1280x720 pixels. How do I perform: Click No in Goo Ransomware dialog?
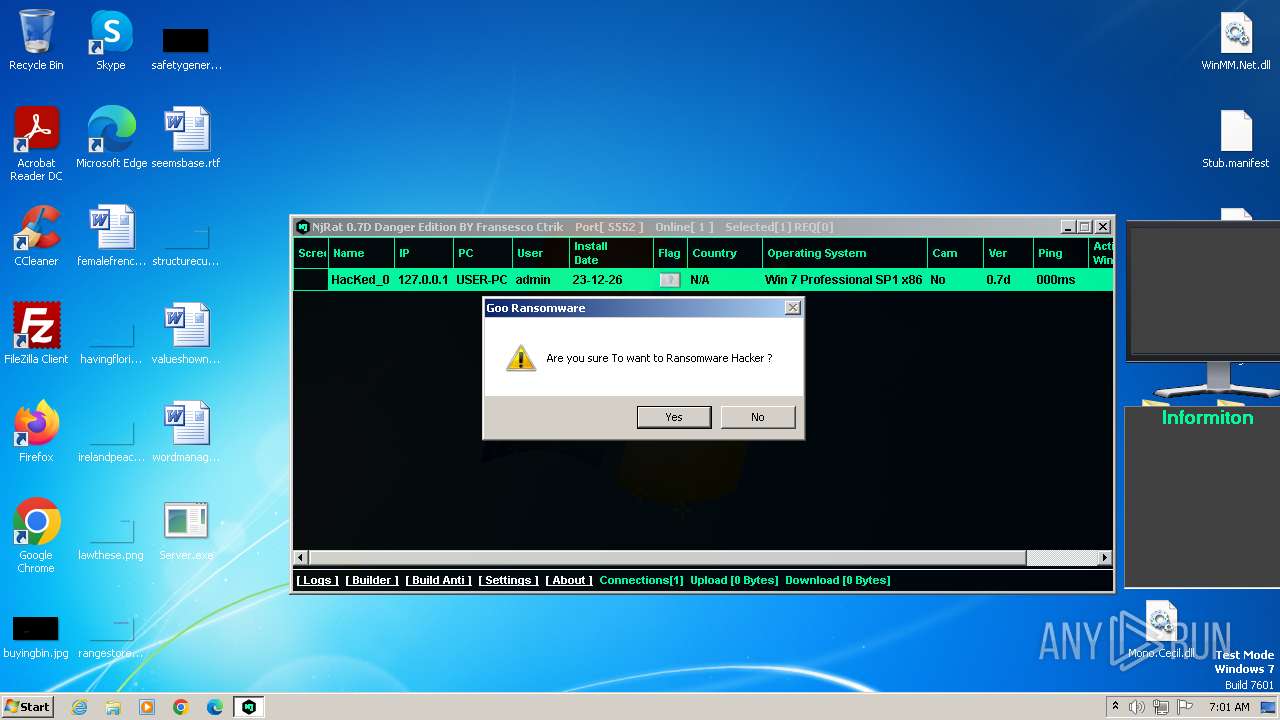758,417
